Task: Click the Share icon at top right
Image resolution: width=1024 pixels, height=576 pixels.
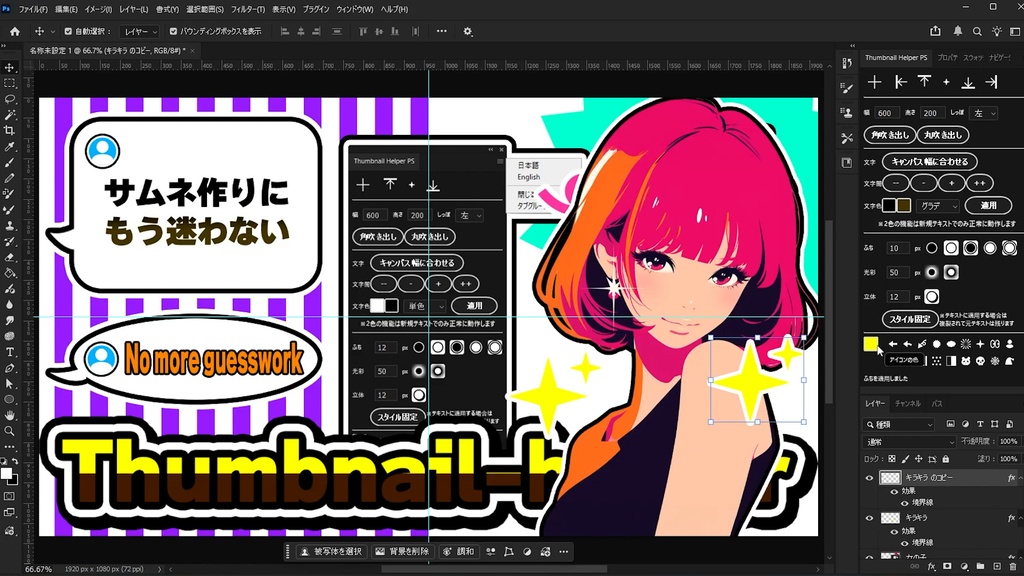Action: (x=935, y=31)
